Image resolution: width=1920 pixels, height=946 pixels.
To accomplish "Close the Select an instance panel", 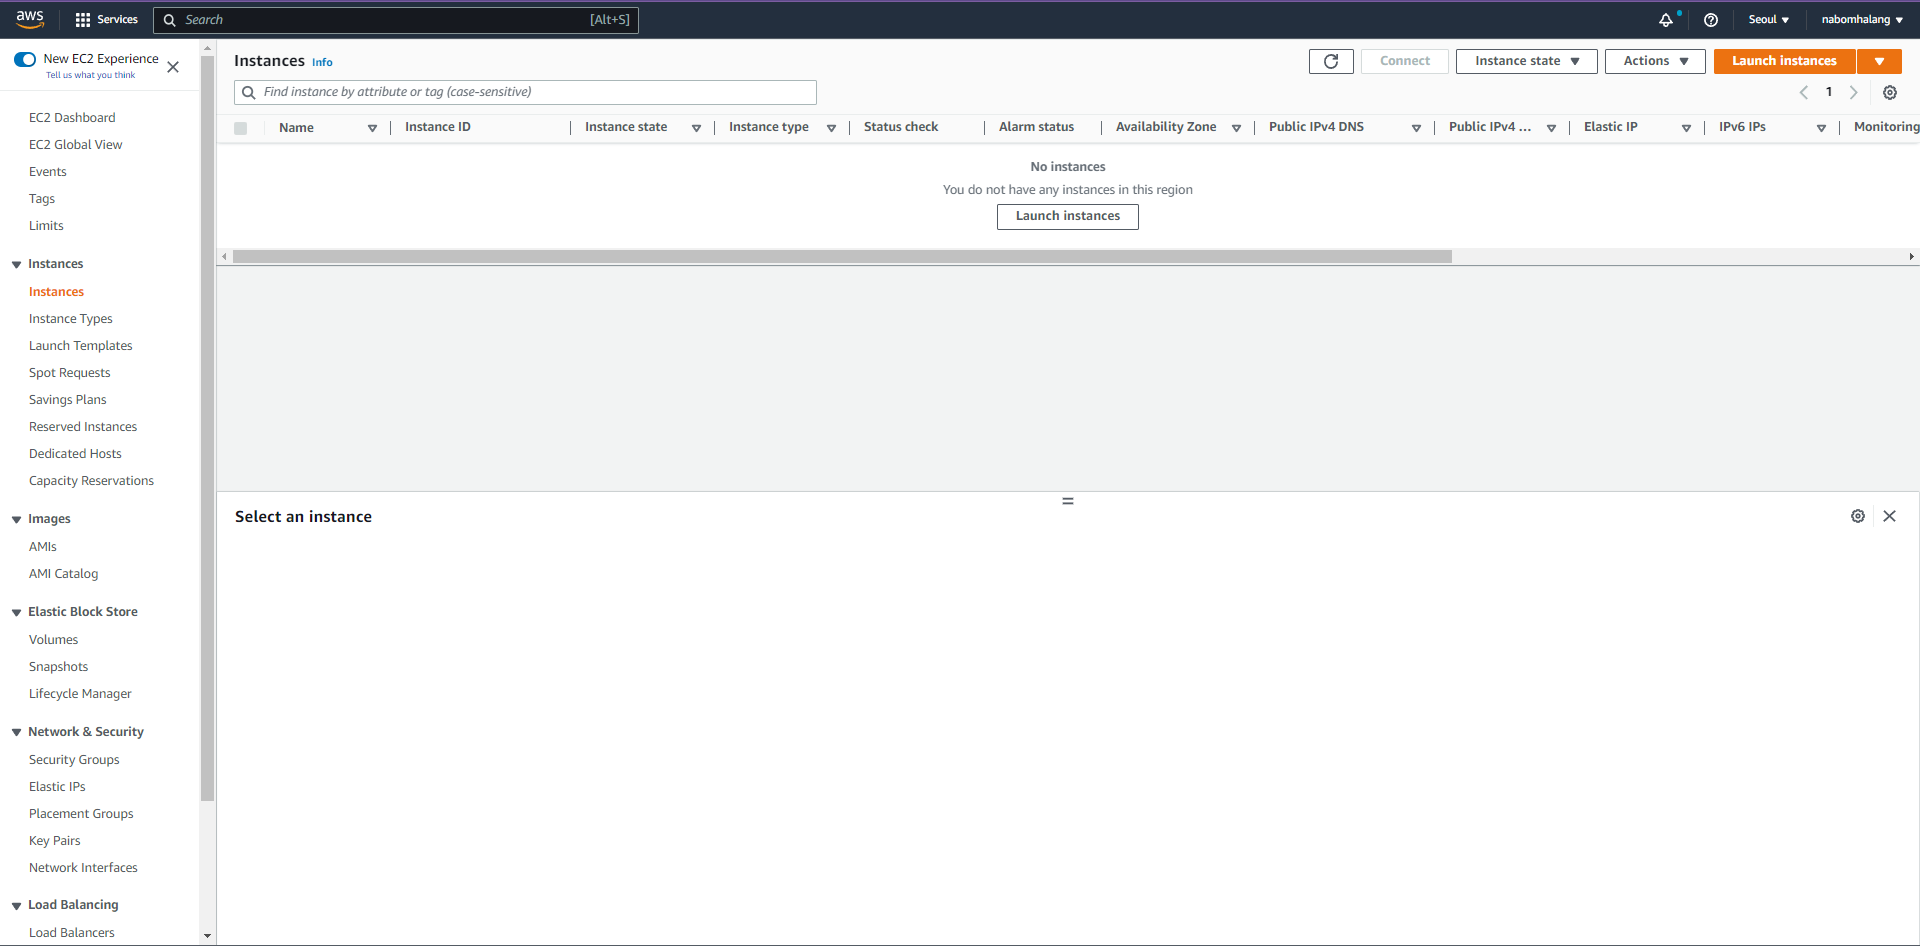I will [1889, 516].
